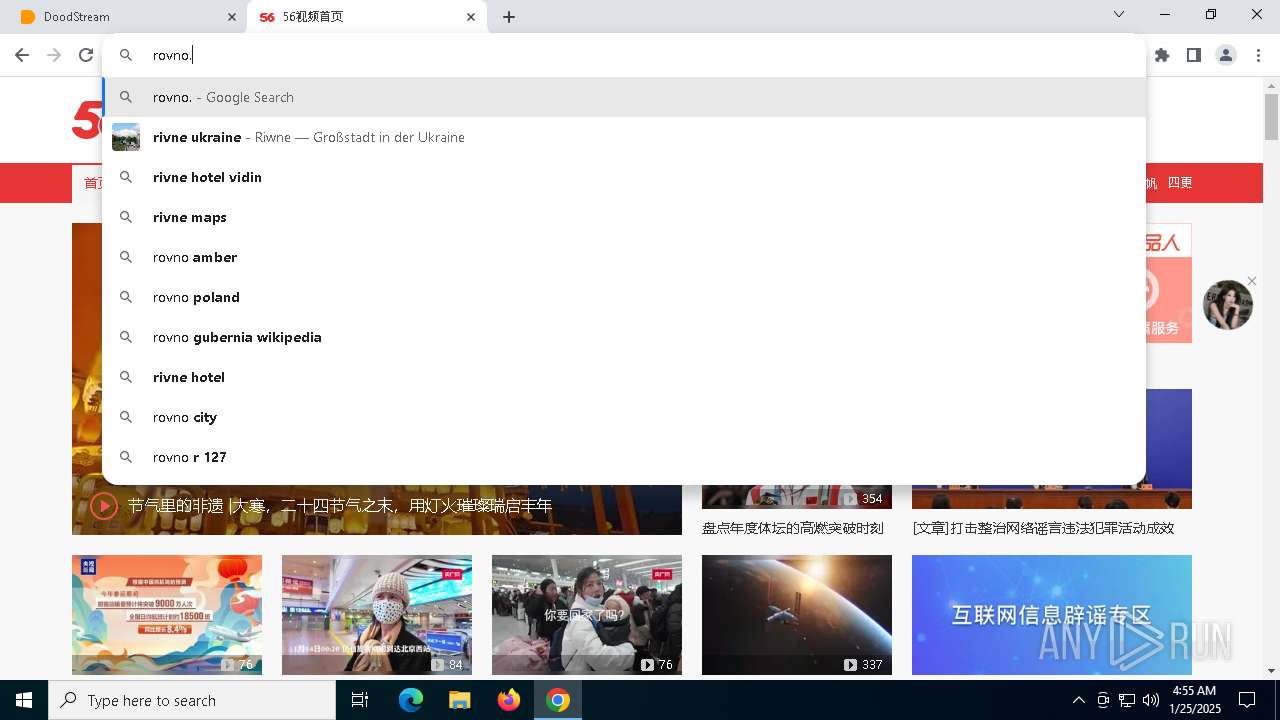This screenshot has height=720, width=1280.
Task: Close the floating avatar widget
Action: click(1252, 281)
